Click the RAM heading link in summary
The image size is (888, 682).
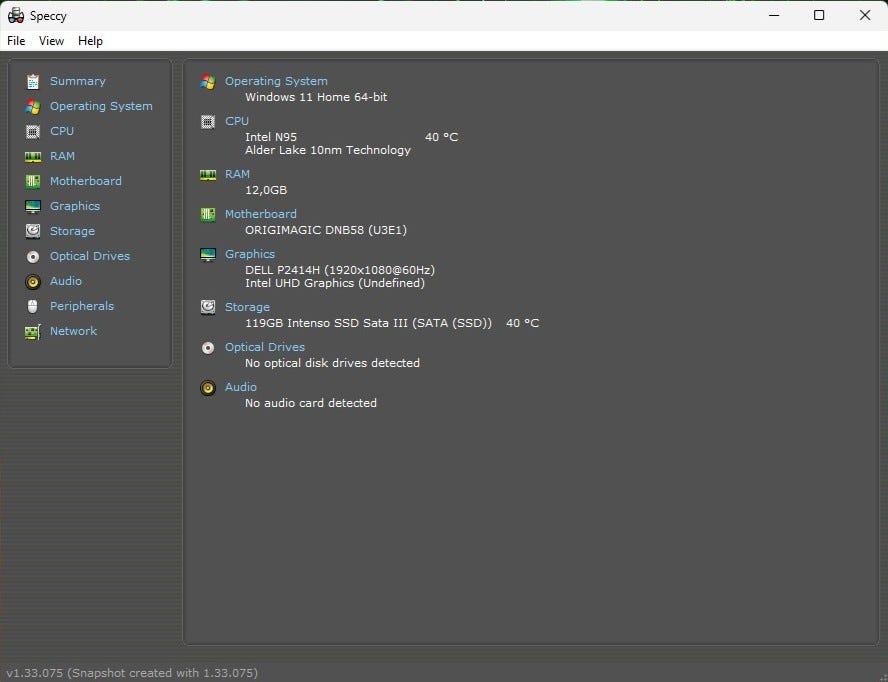click(x=237, y=174)
